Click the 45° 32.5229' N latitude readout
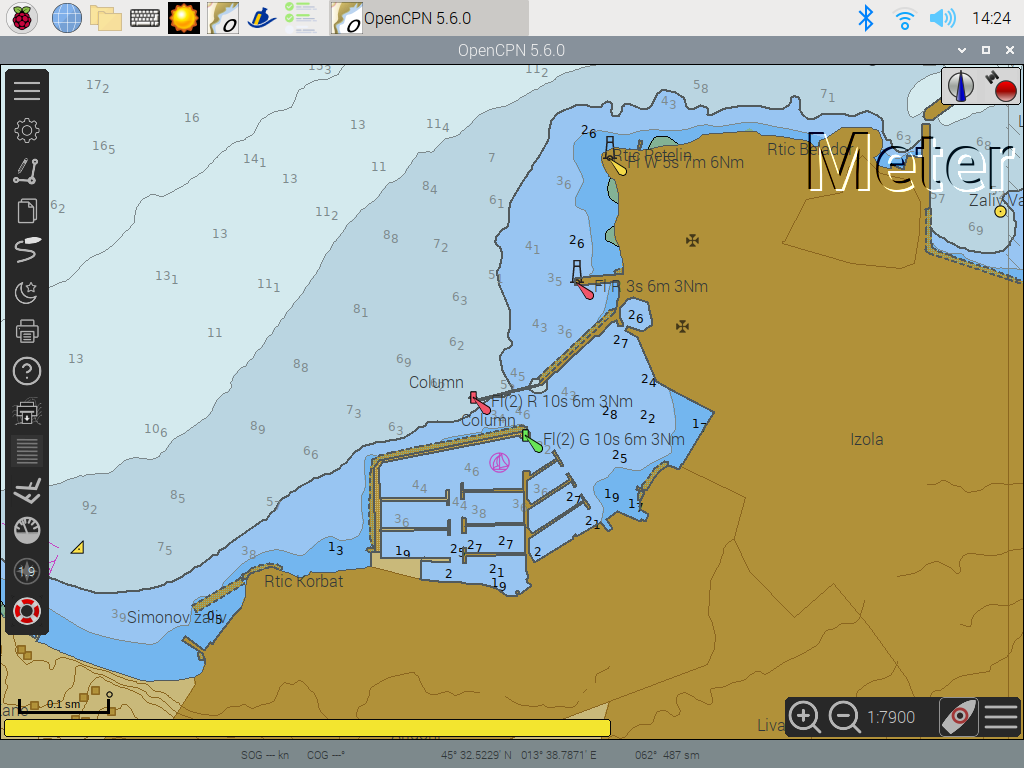Screen dimensions: 1024x768 [x=476, y=755]
